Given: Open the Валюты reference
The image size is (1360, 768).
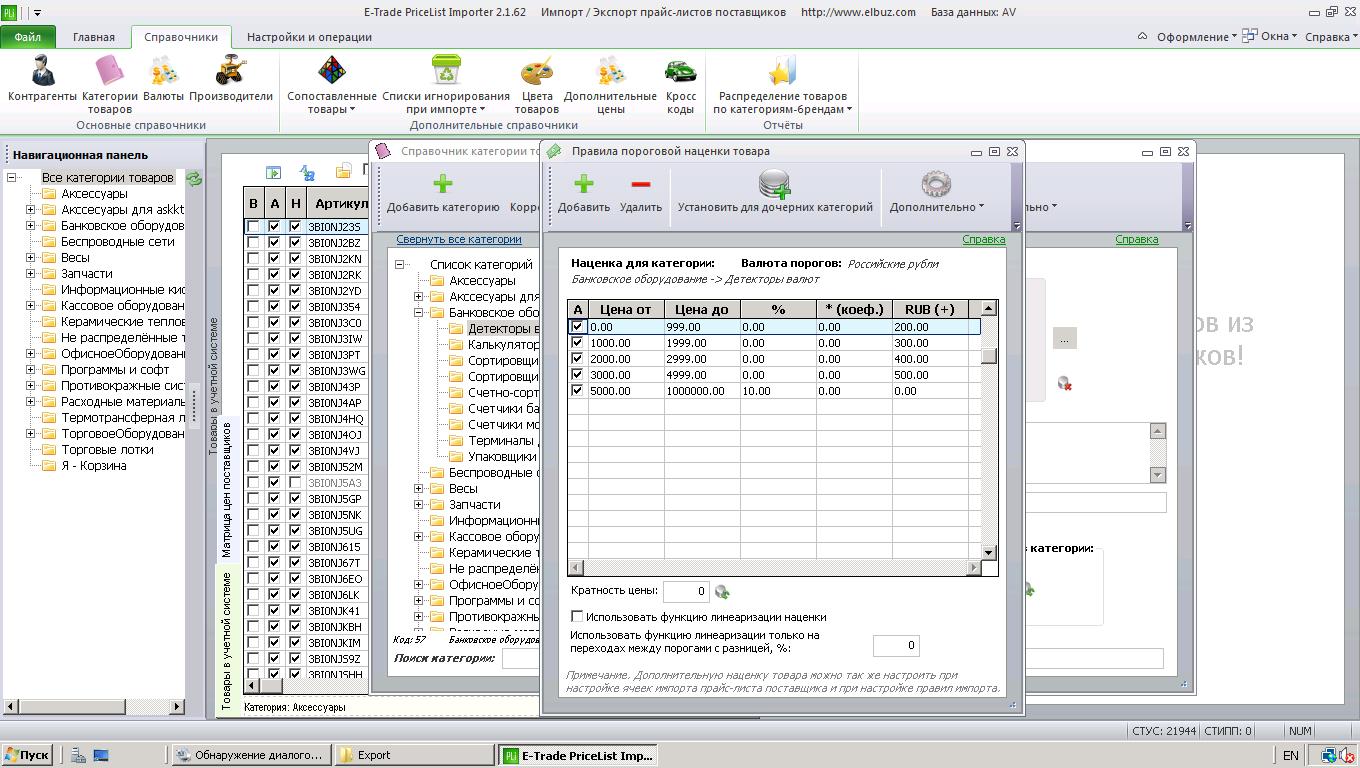Looking at the screenshot, I should (x=163, y=80).
